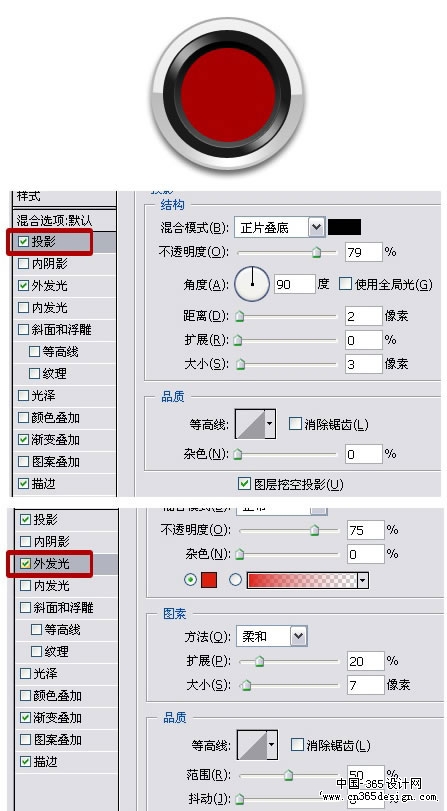The image size is (447, 811).
Task: Select the solid color radio button
Action: (190, 580)
